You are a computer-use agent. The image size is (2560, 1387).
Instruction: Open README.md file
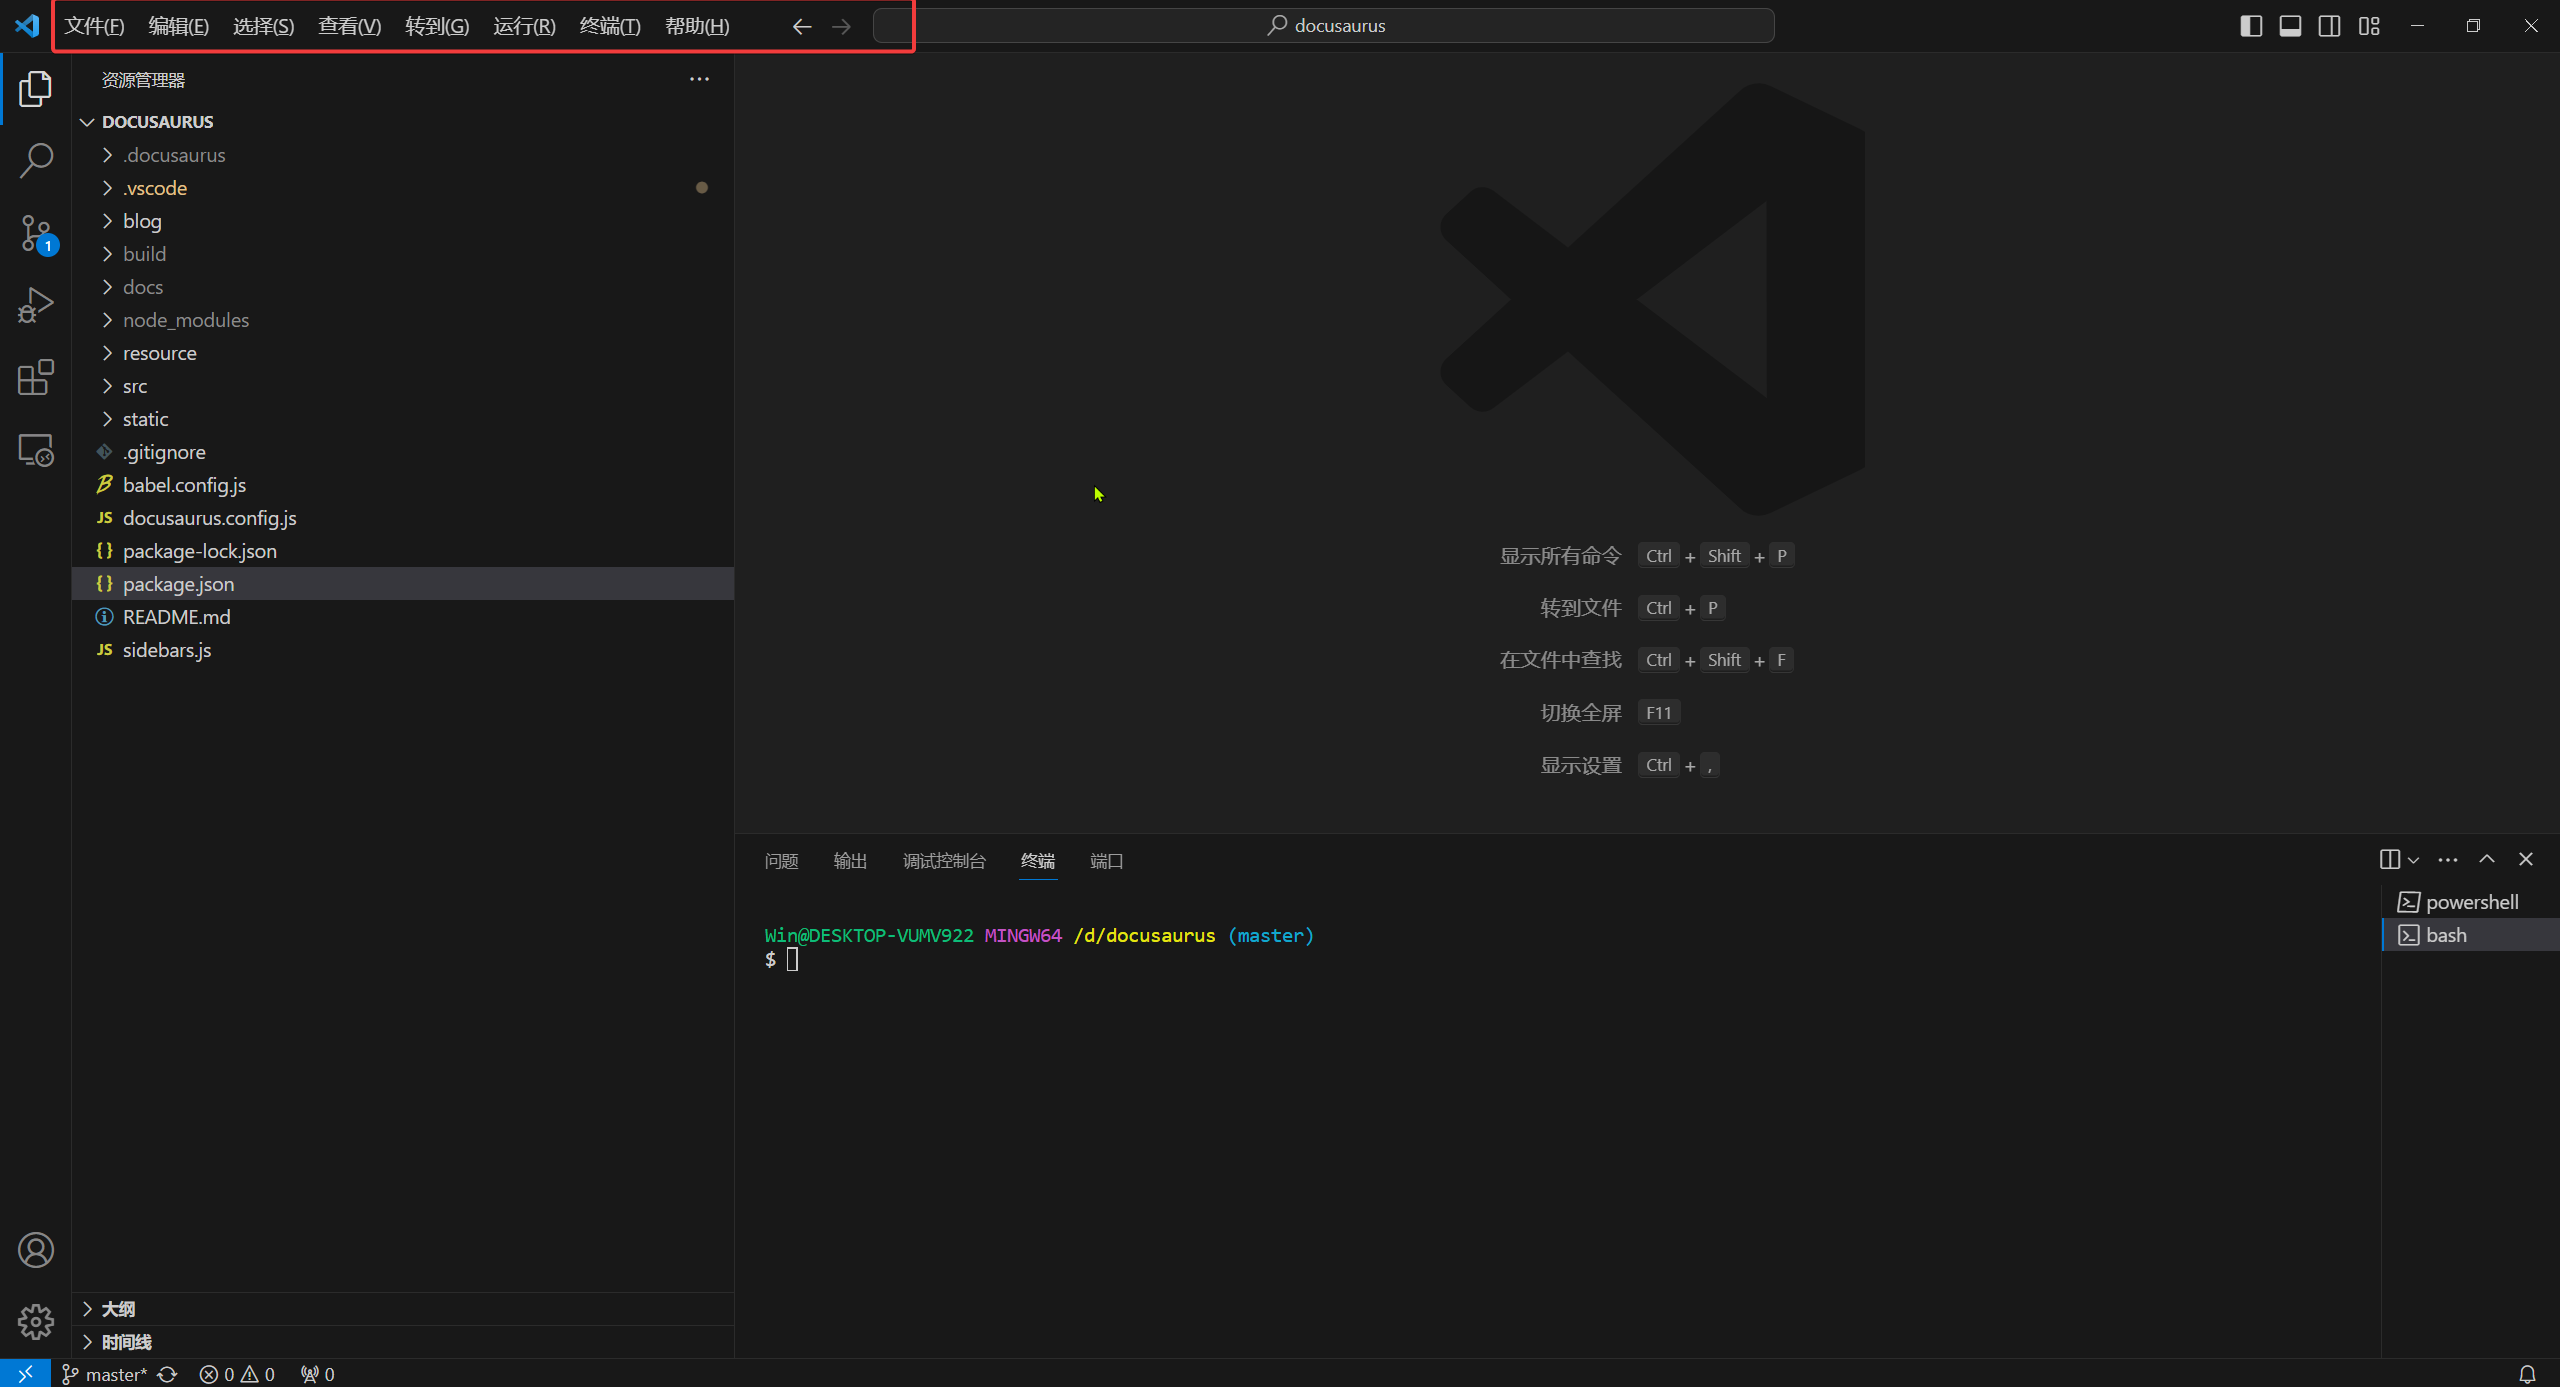pyautogui.click(x=403, y=617)
